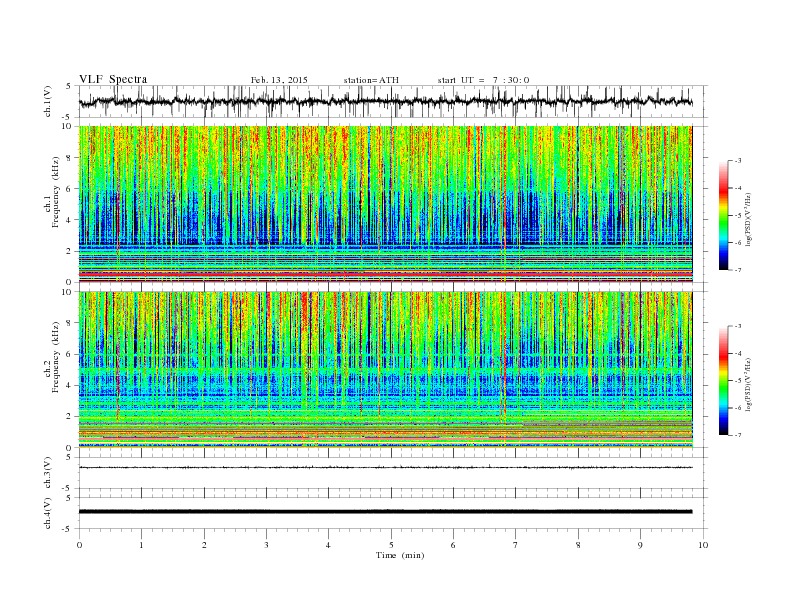Screen dimensions: 792x612
Task: Click the ch.4 thick black waveform band
Action: point(386,512)
